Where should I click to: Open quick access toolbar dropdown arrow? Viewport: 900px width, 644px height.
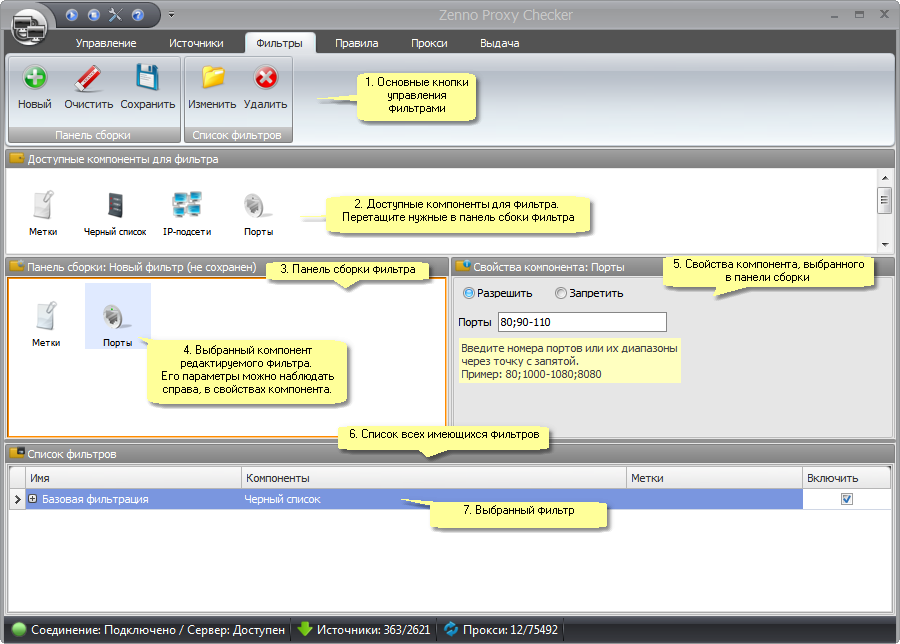(x=171, y=15)
